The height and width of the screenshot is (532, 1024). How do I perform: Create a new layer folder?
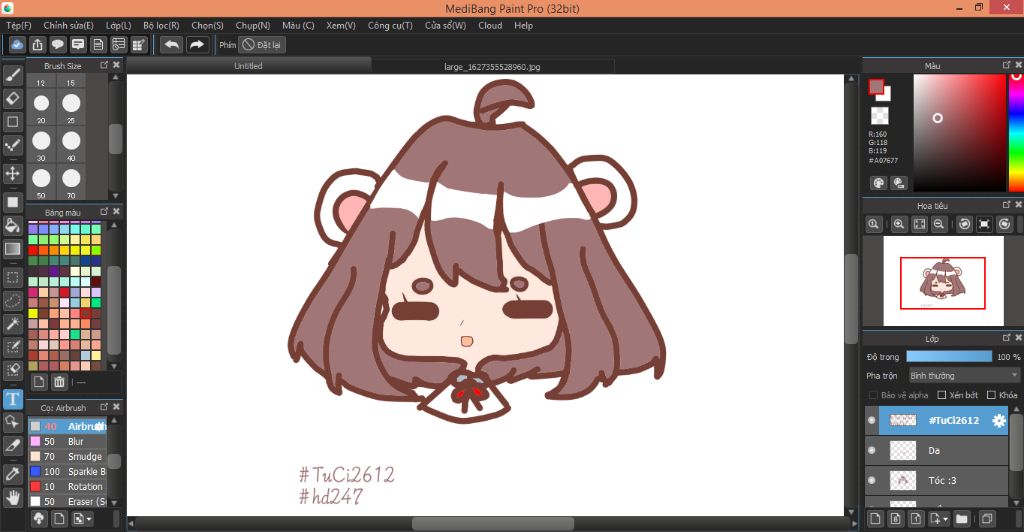(961, 519)
